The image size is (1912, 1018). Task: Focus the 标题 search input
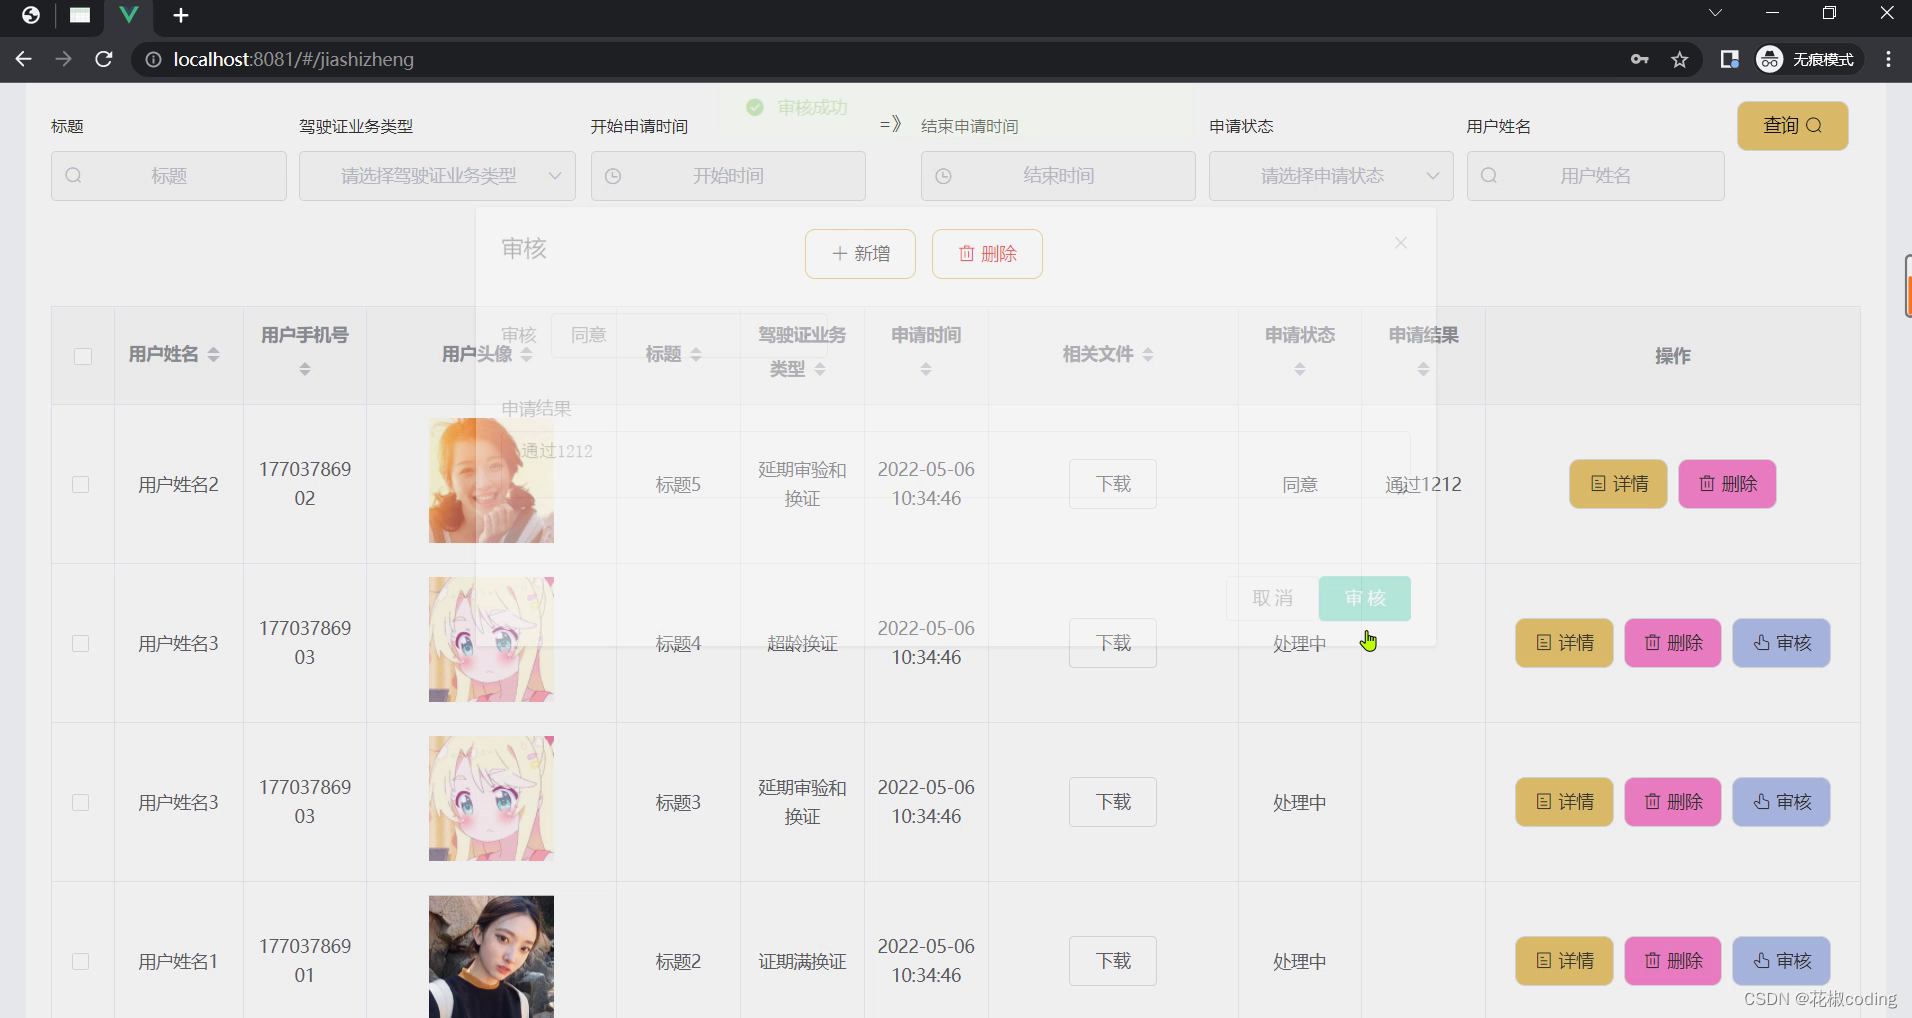(169, 176)
